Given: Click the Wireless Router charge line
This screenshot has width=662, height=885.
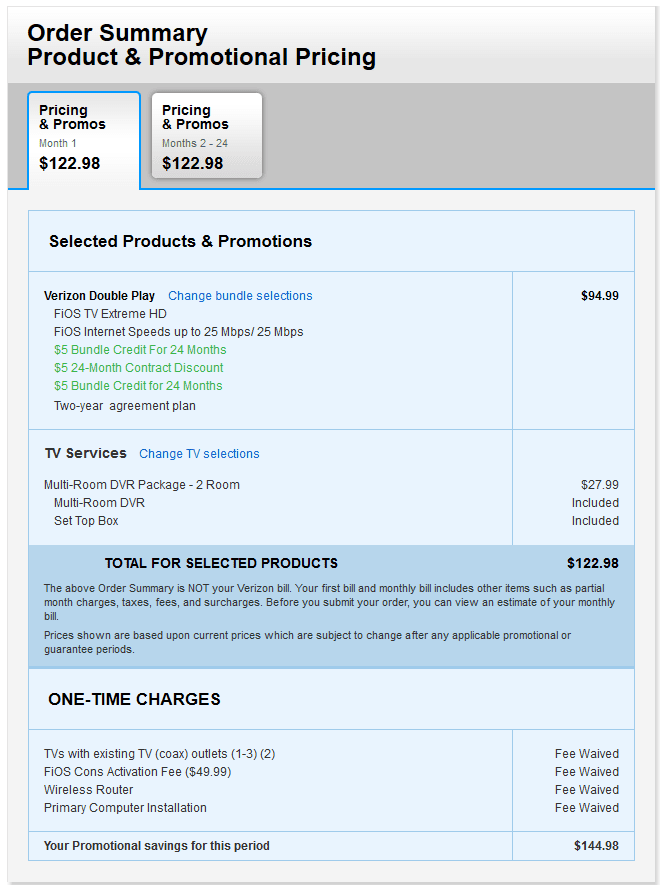Looking at the screenshot, I should (x=88, y=790).
